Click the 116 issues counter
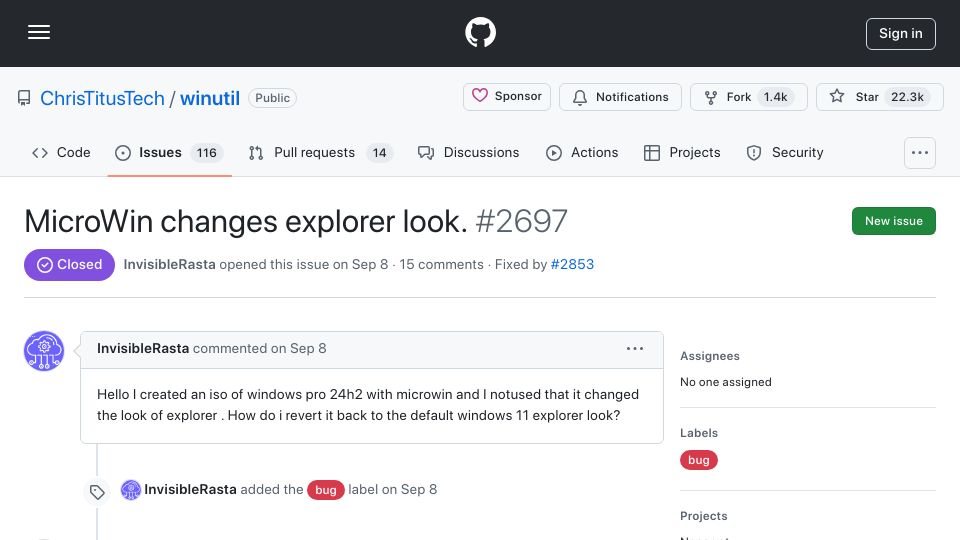The height and width of the screenshot is (540, 960). coord(206,152)
